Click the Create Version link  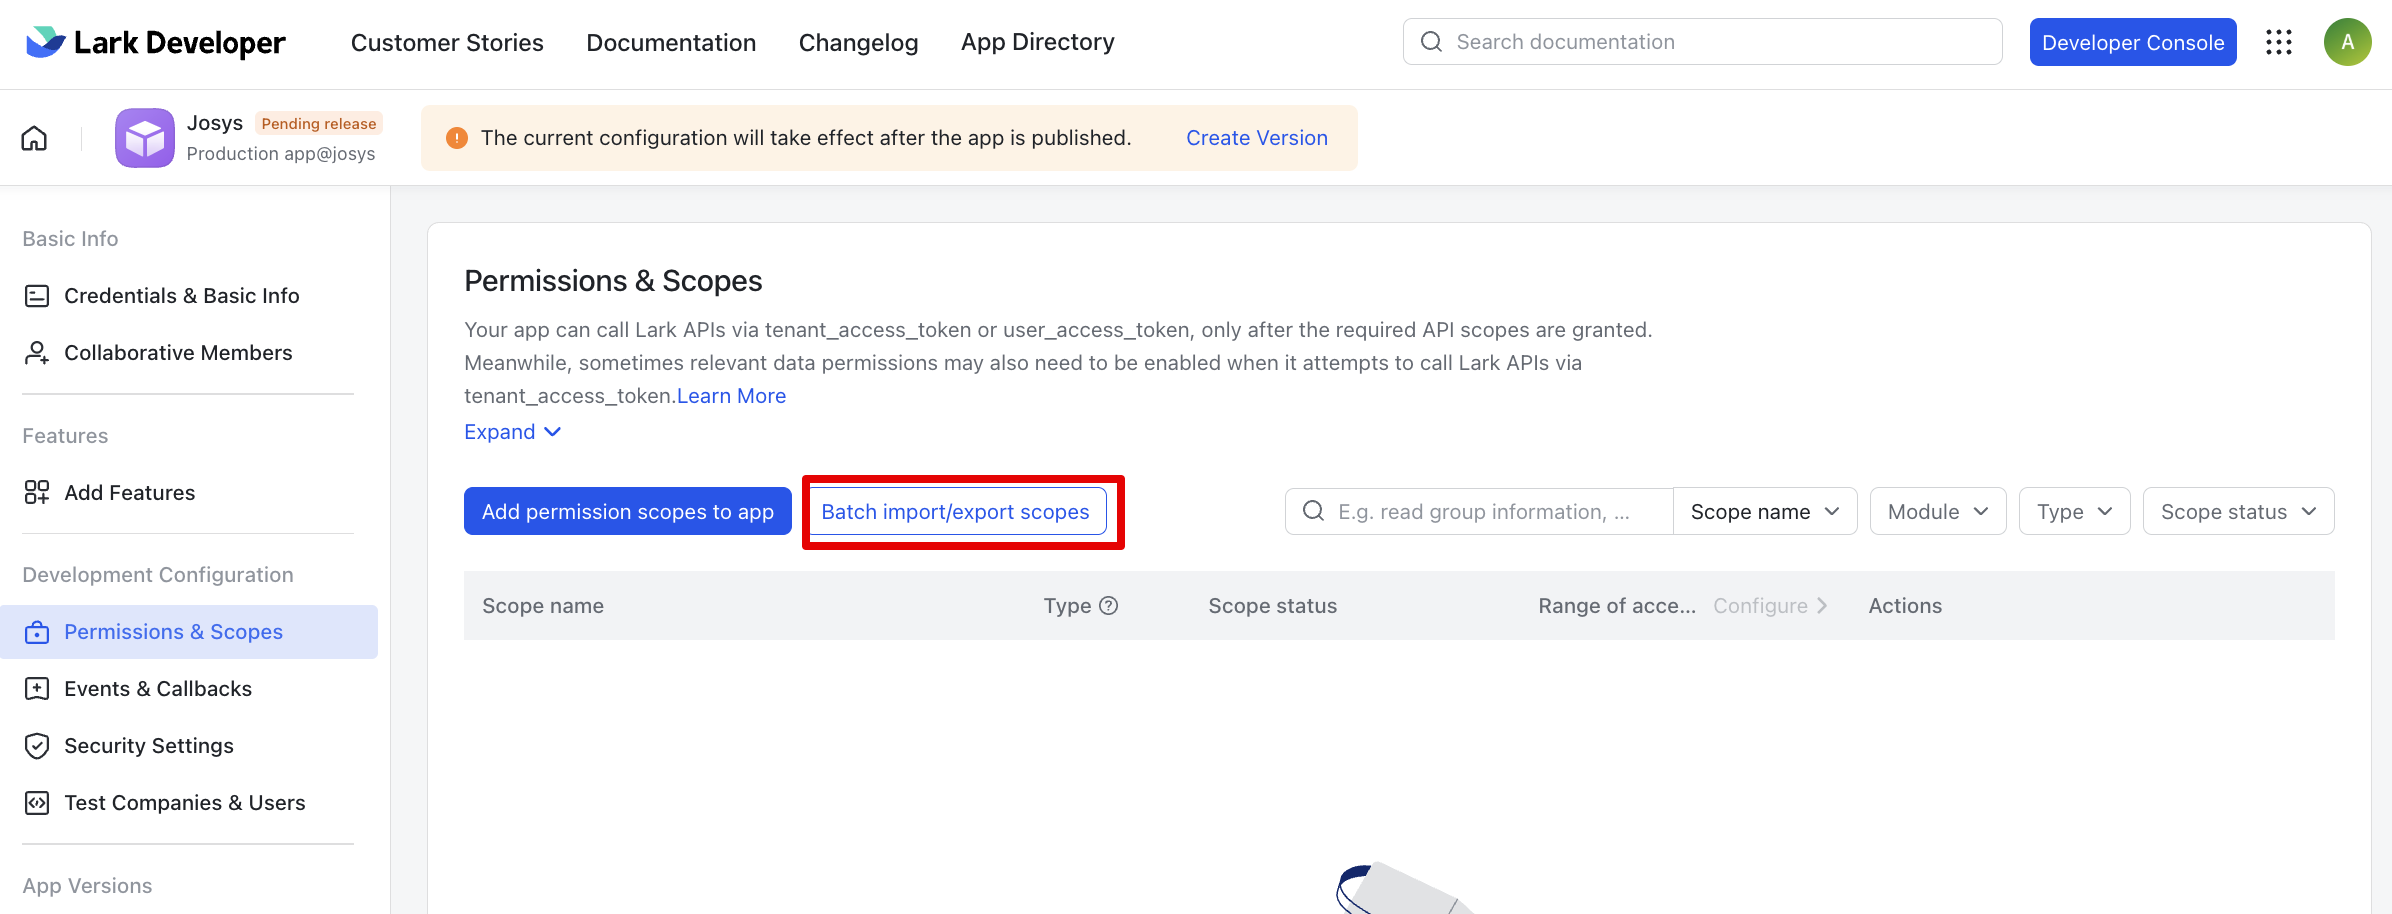pyautogui.click(x=1256, y=138)
